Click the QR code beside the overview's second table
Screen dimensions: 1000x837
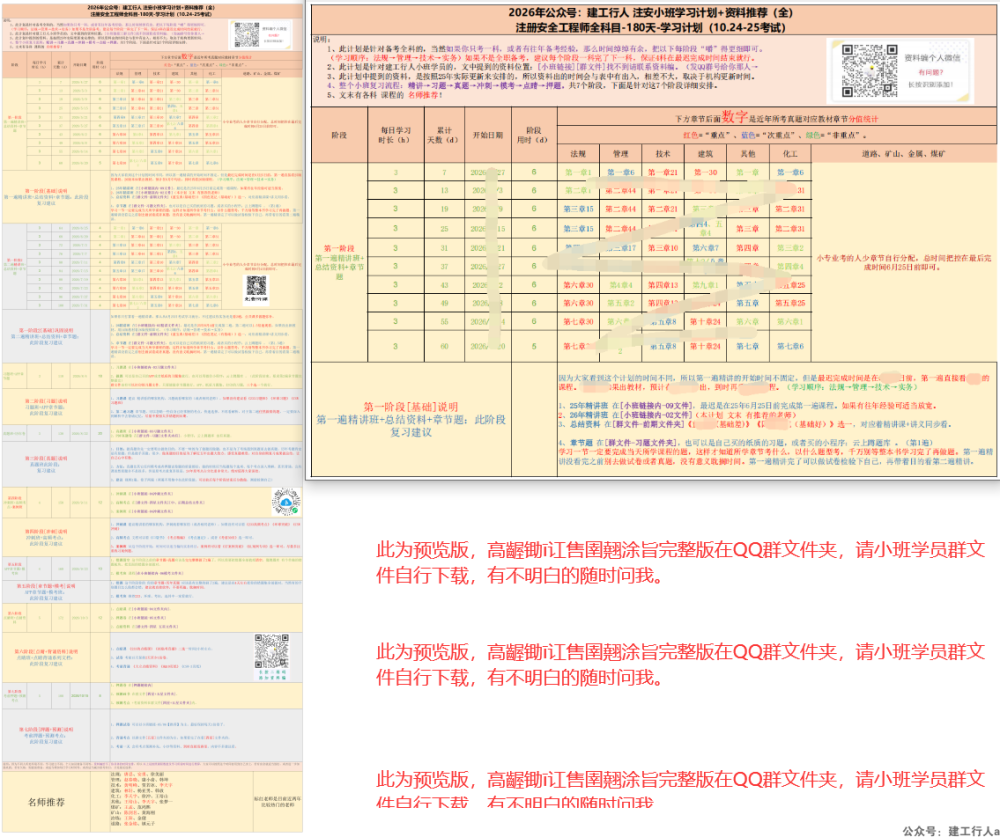[256, 286]
